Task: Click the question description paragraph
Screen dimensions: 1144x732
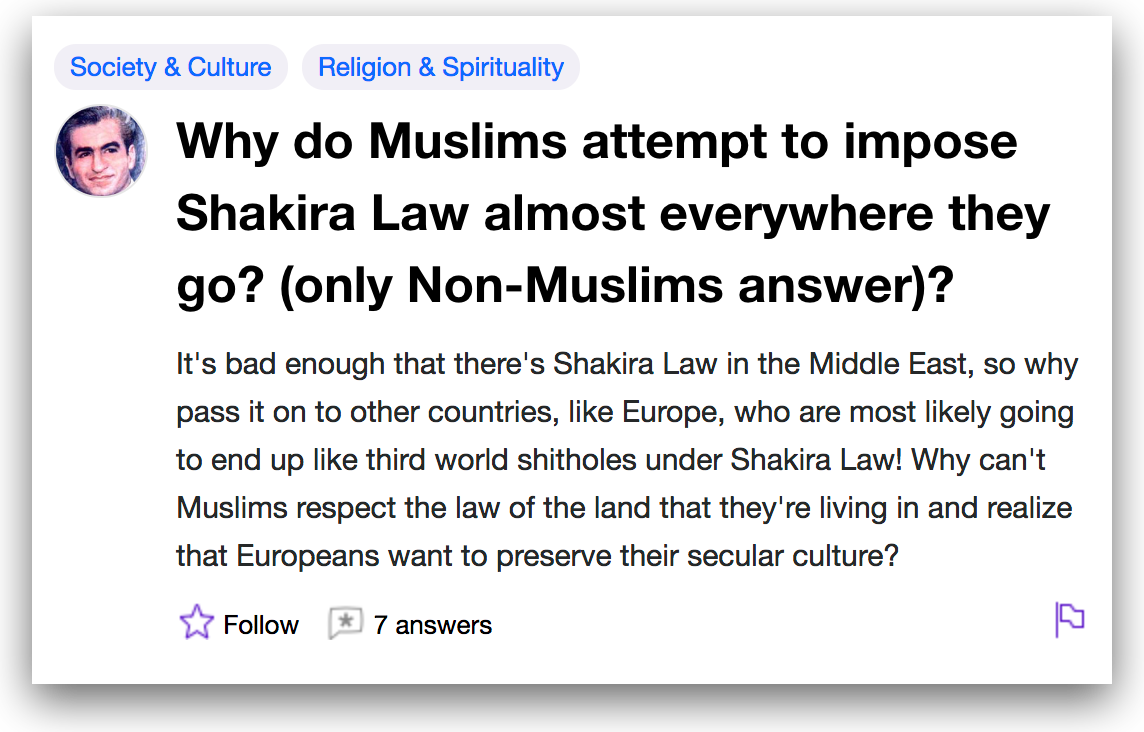Action: (x=627, y=460)
